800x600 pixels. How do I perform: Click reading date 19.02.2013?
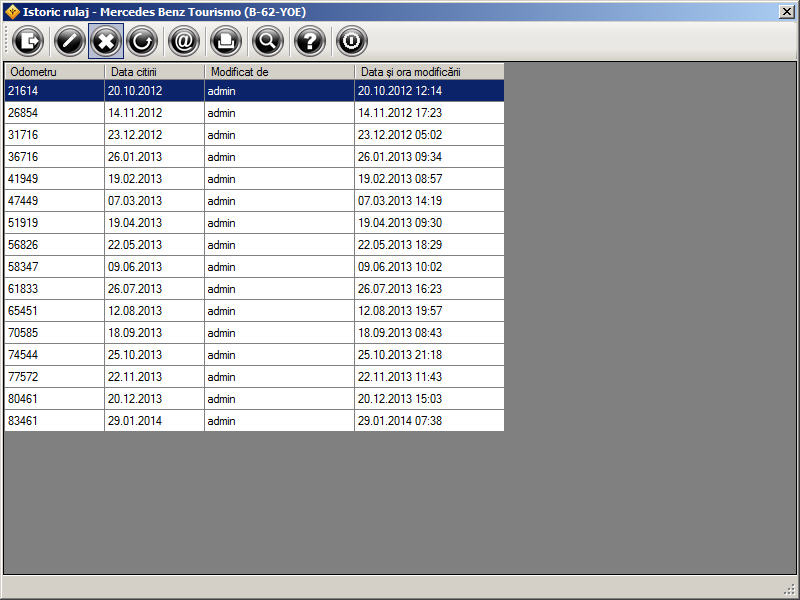[x=135, y=179]
